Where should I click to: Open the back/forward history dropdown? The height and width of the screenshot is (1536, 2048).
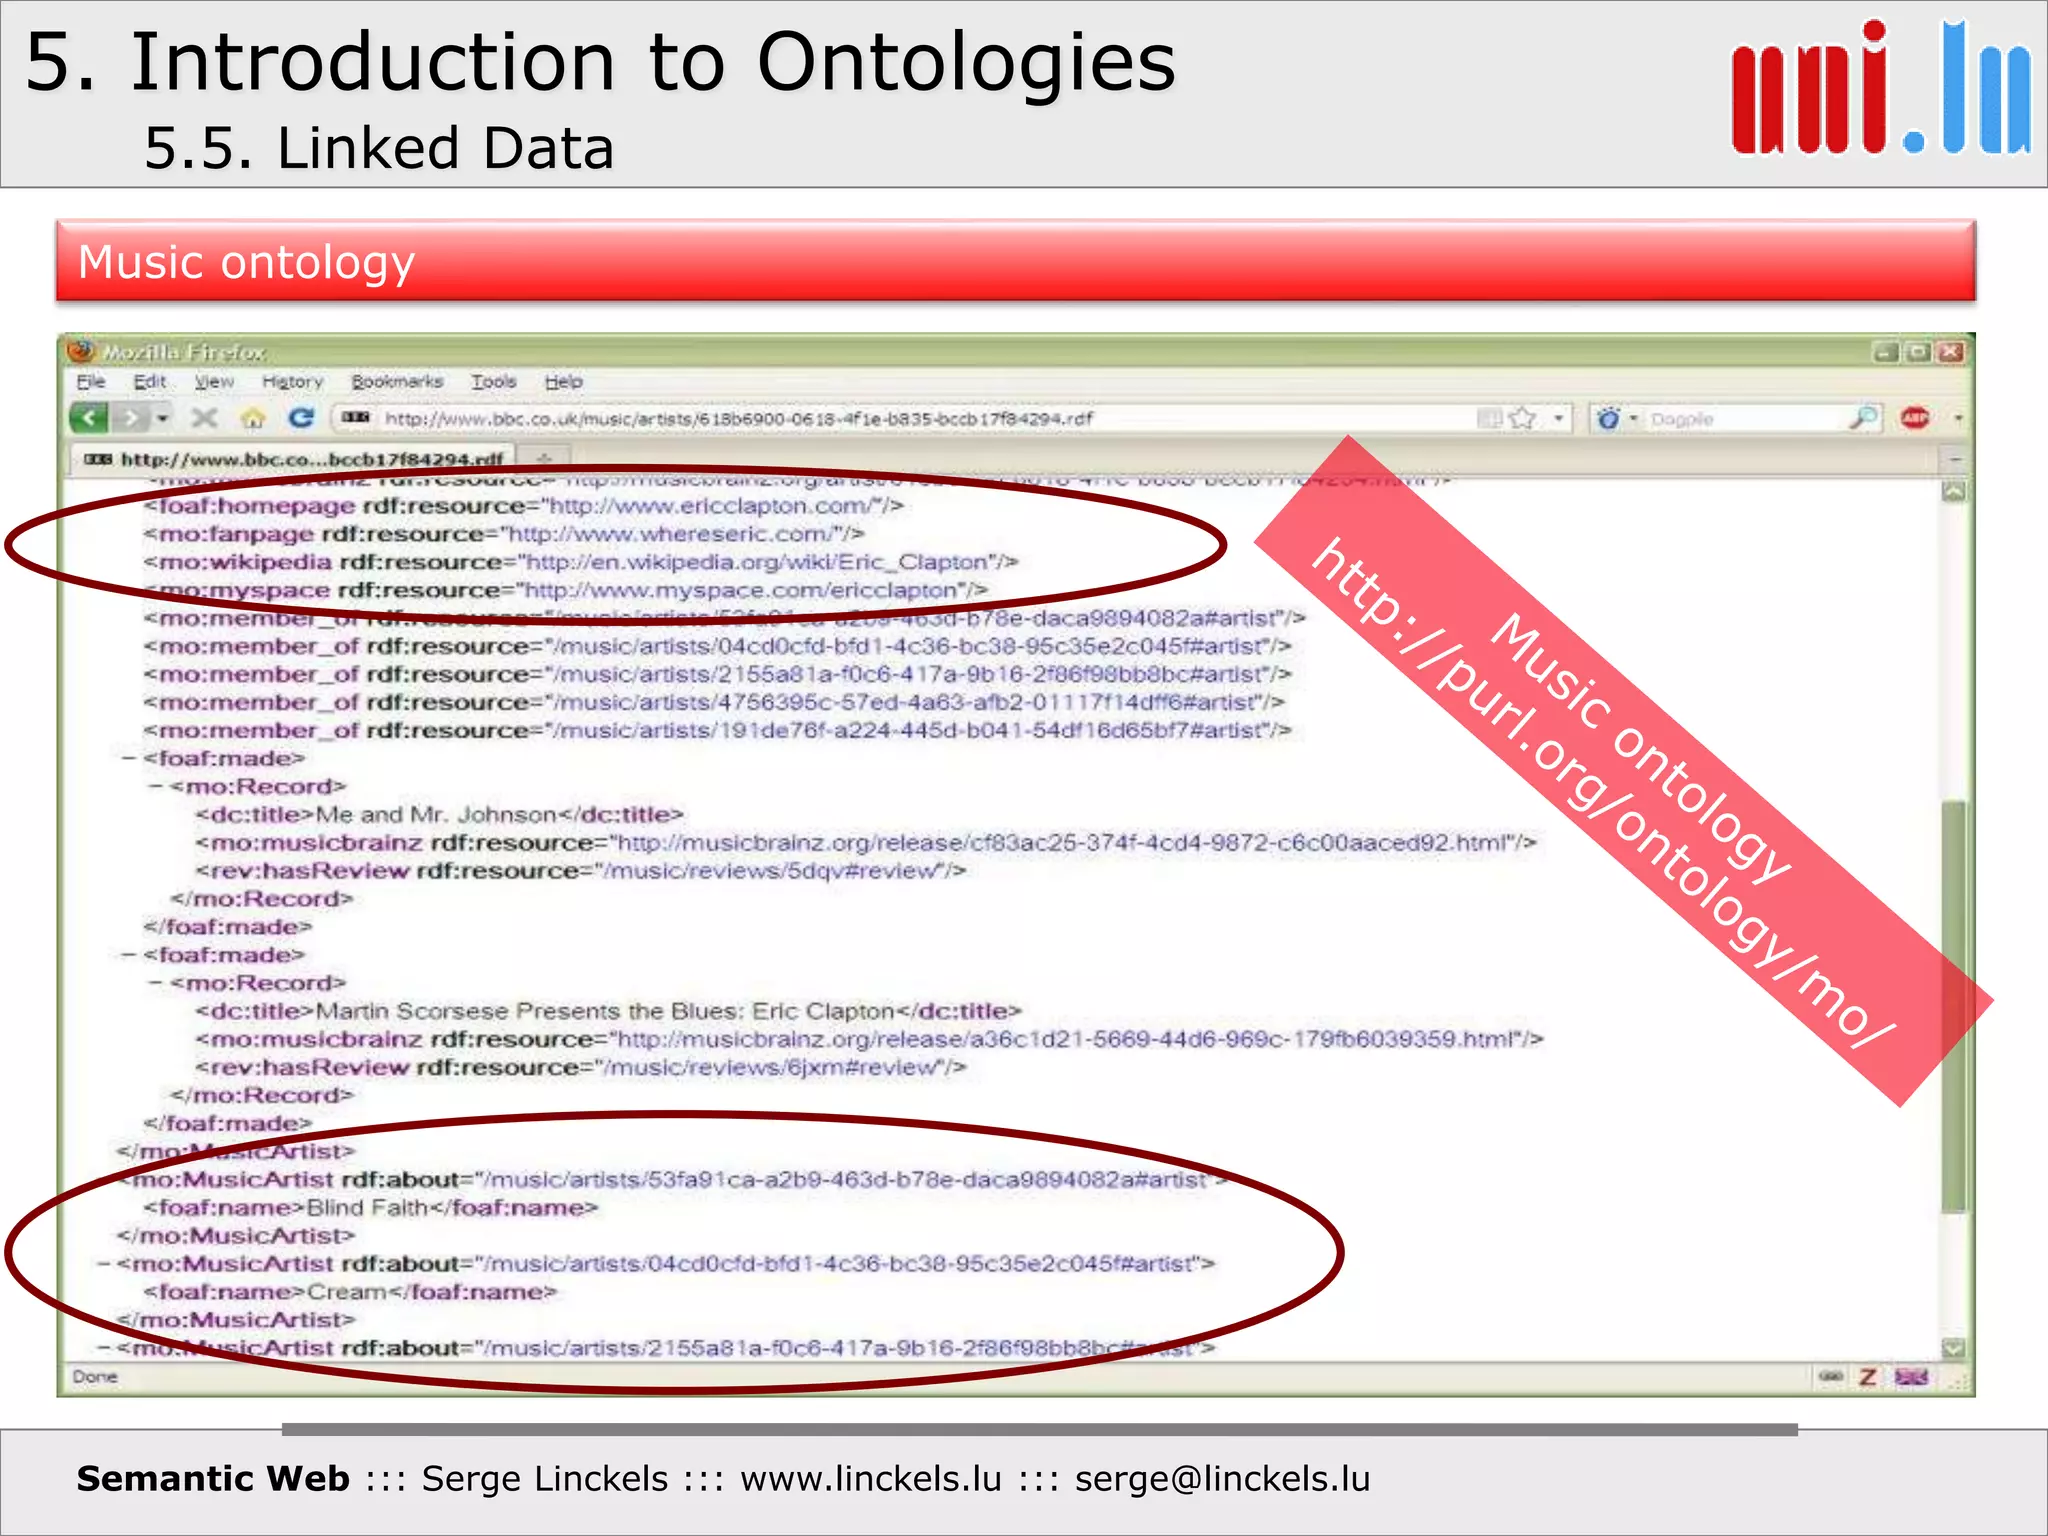point(163,417)
